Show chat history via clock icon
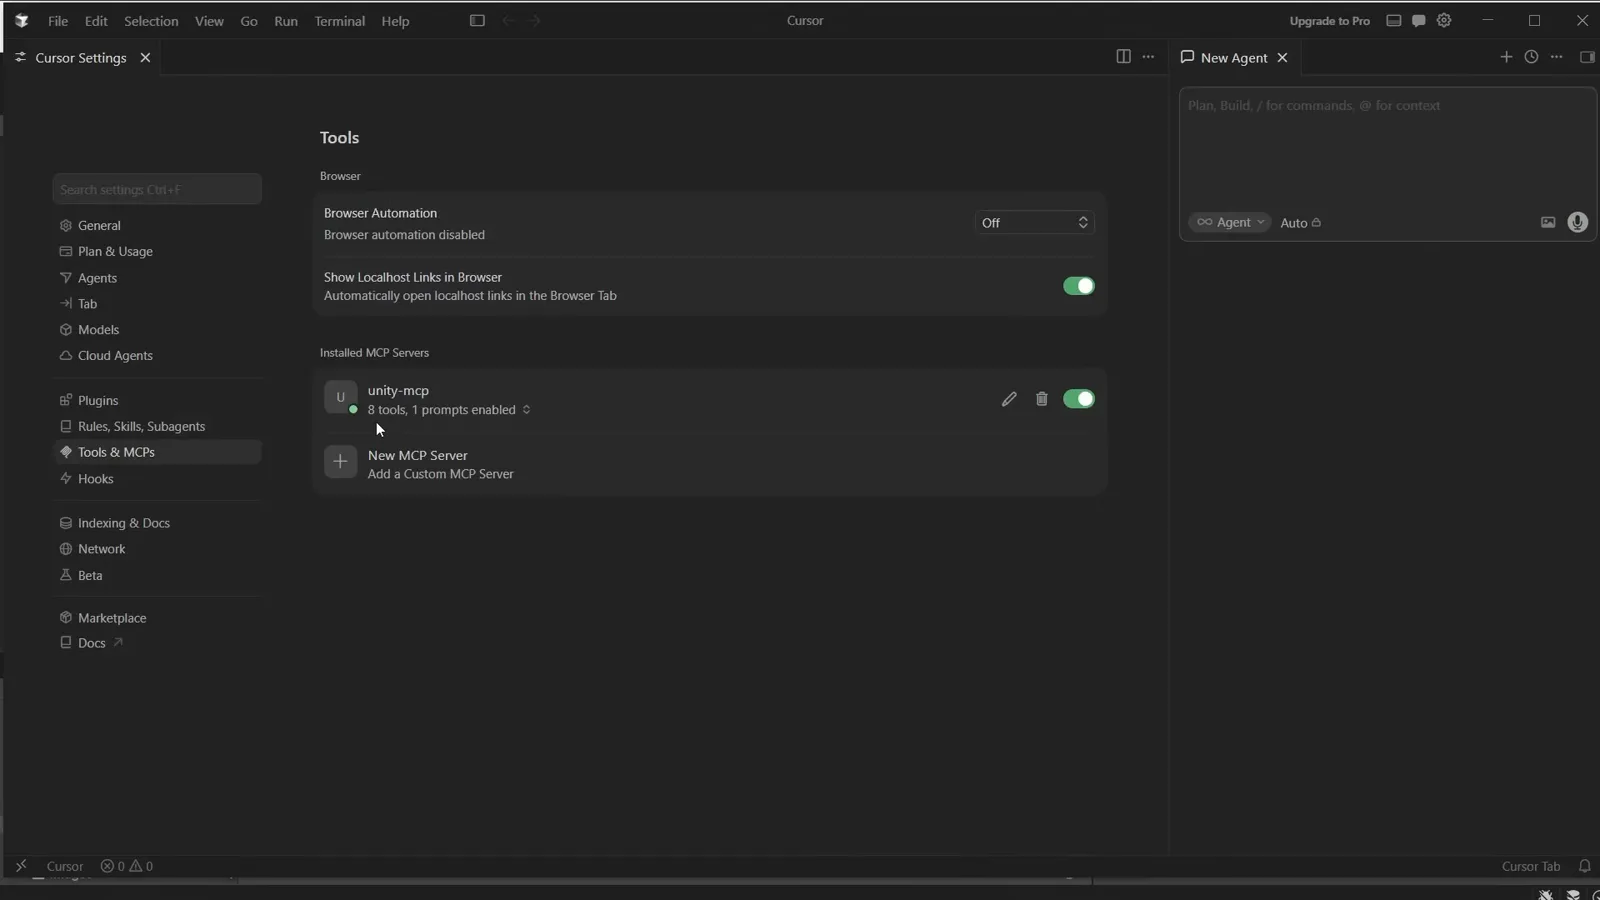 pos(1531,57)
